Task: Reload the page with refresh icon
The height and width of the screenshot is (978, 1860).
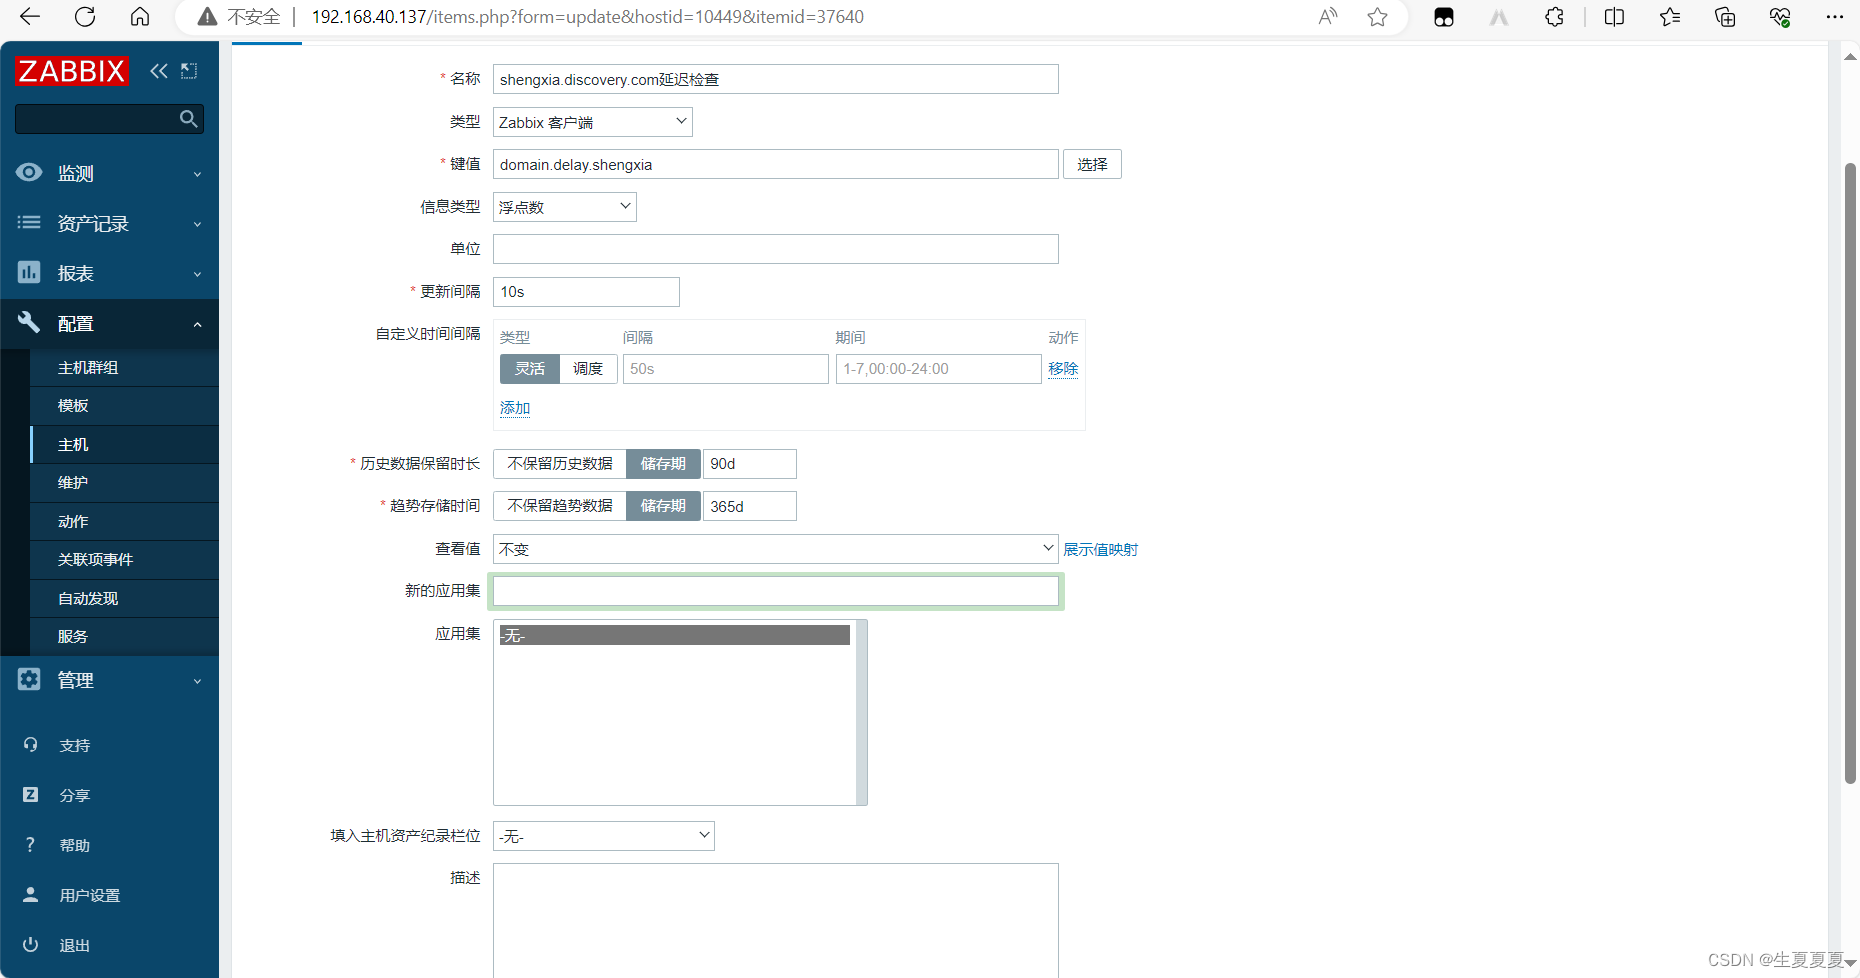Action: (x=85, y=16)
